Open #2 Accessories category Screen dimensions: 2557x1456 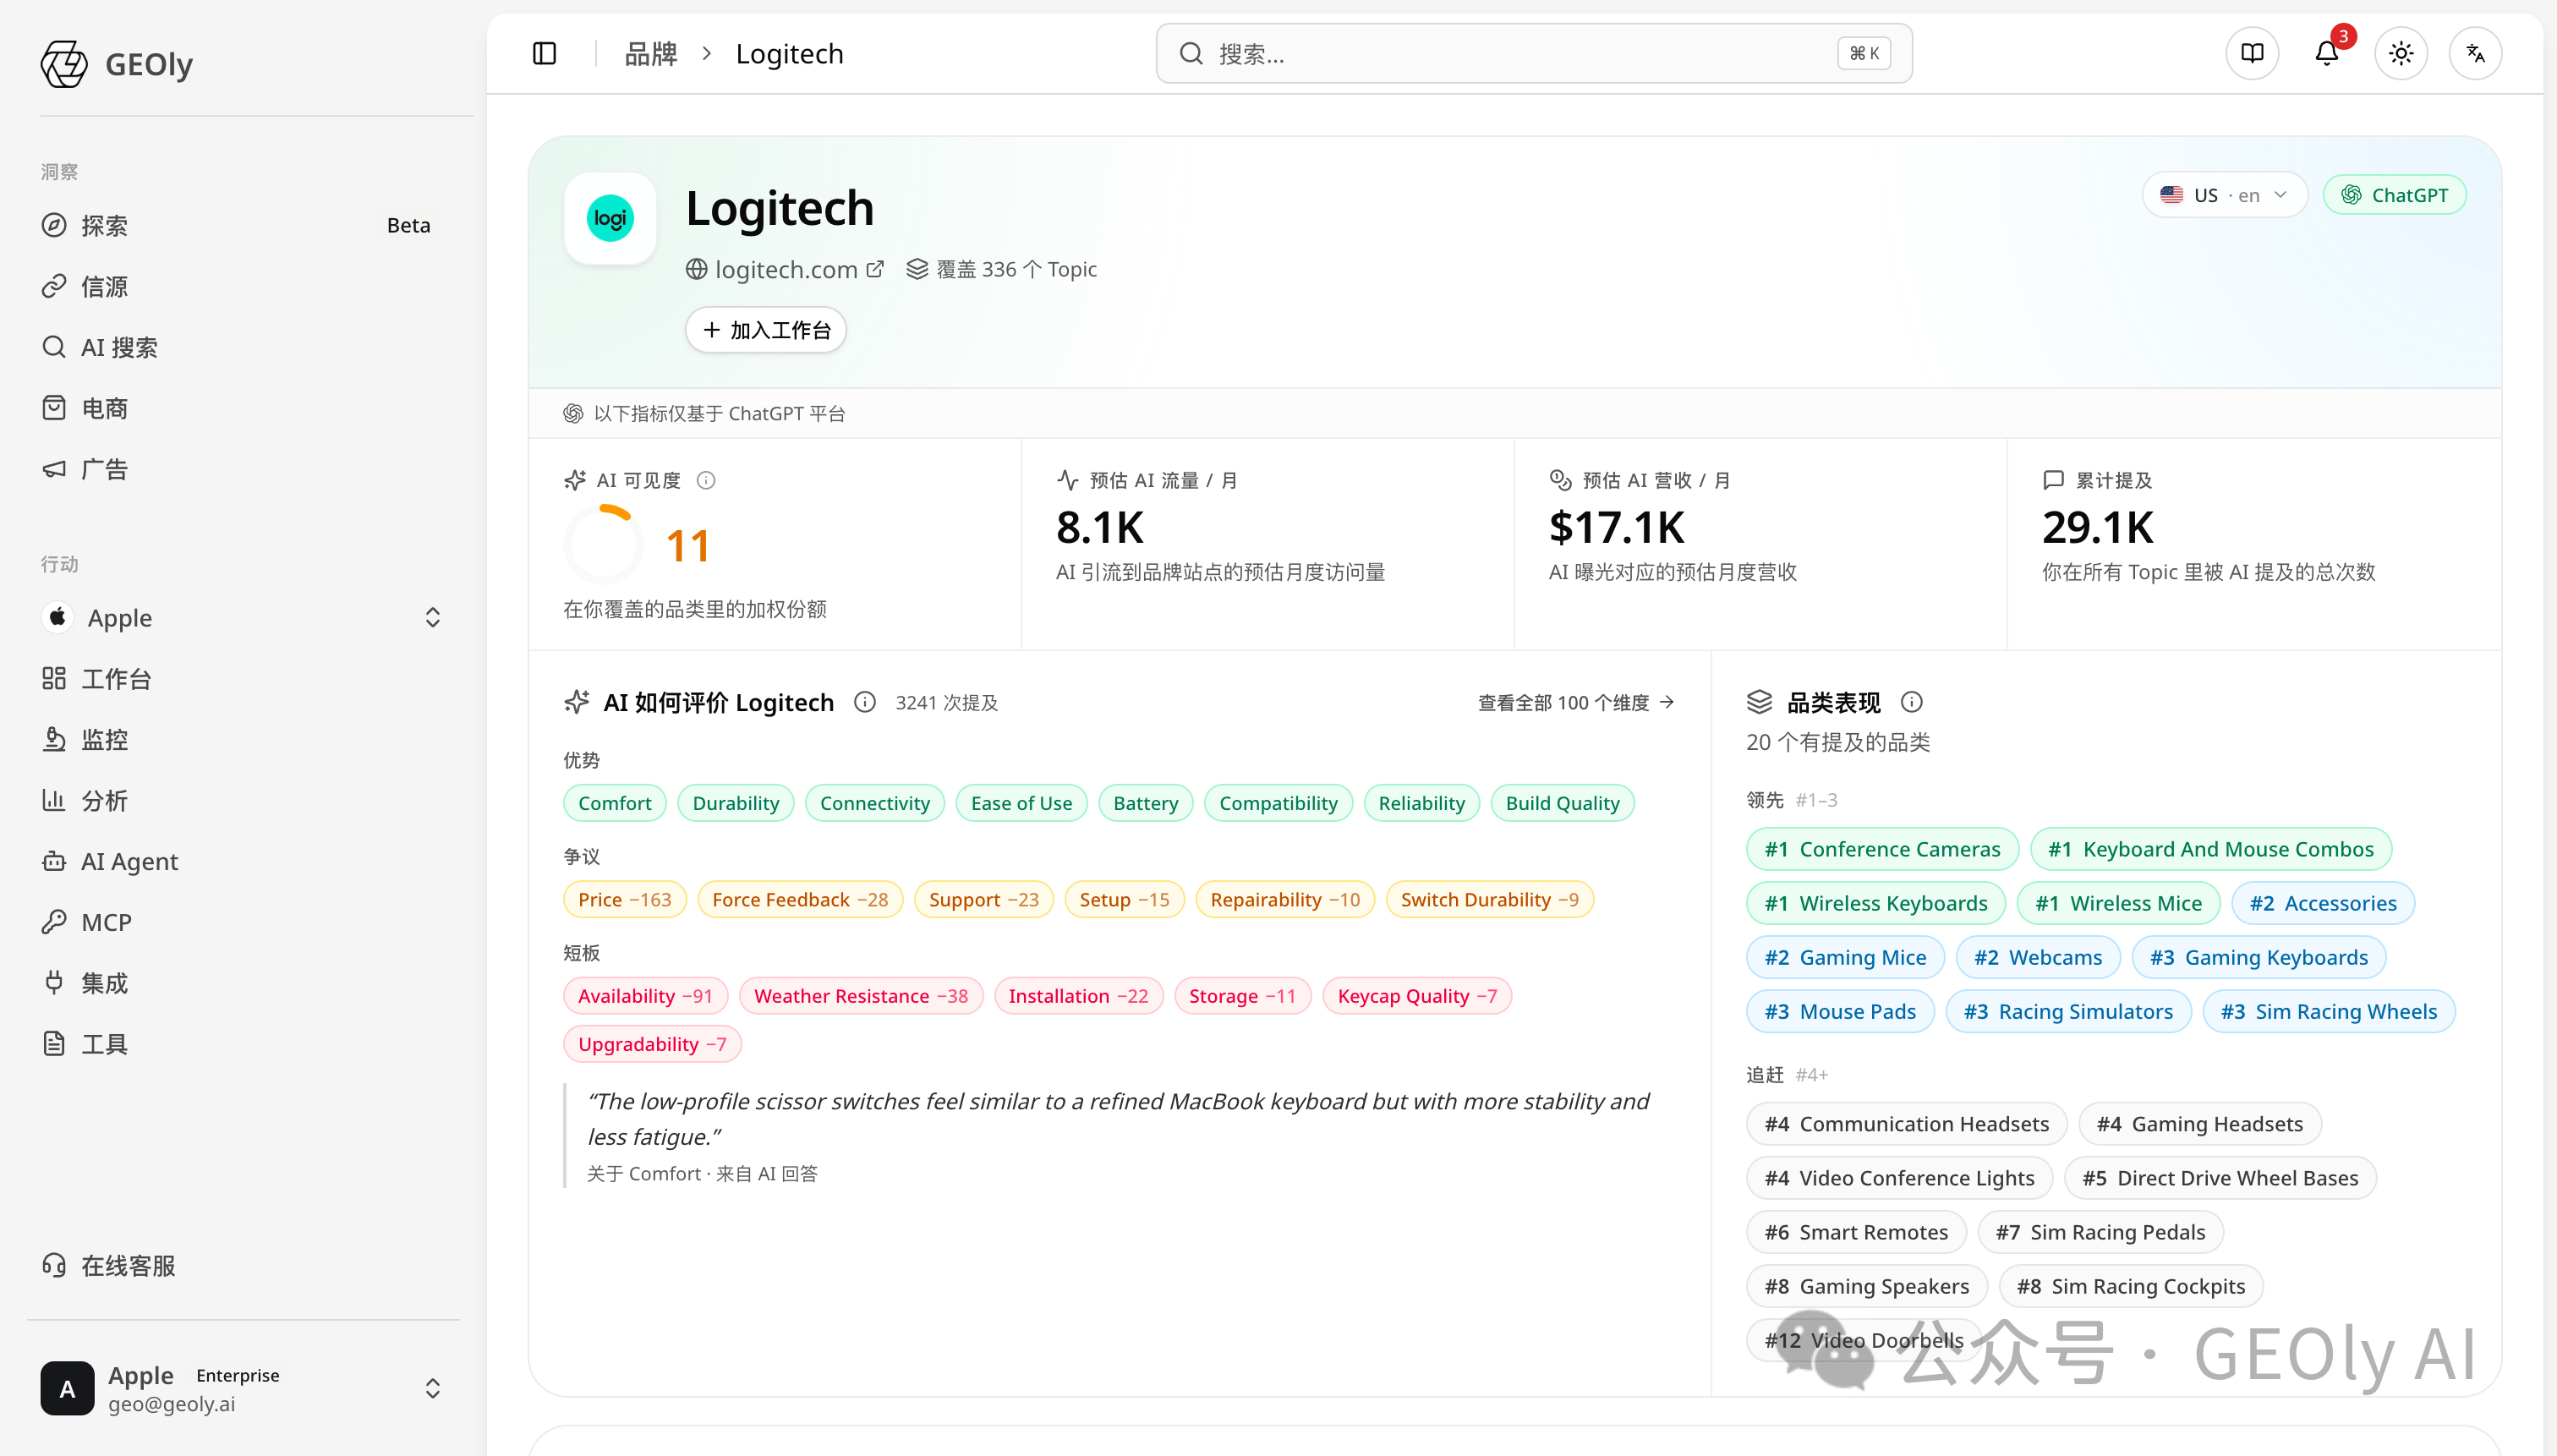click(x=2323, y=903)
